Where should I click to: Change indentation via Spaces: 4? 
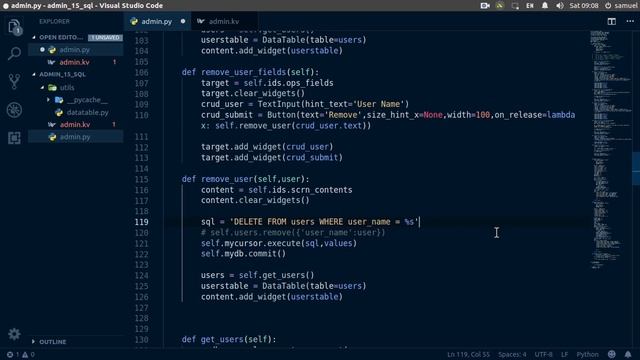coord(512,354)
